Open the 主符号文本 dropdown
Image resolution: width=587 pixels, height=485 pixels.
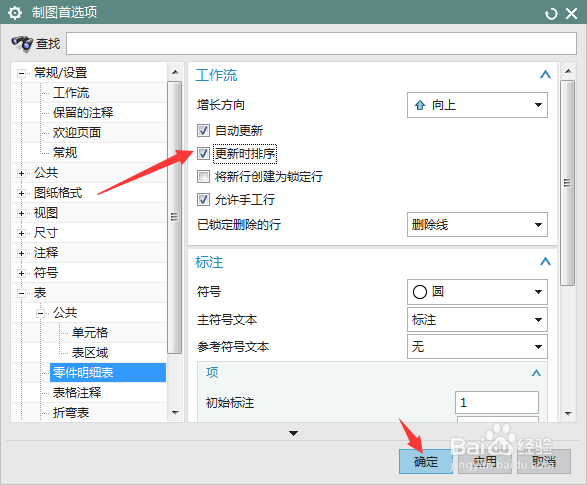(x=477, y=320)
